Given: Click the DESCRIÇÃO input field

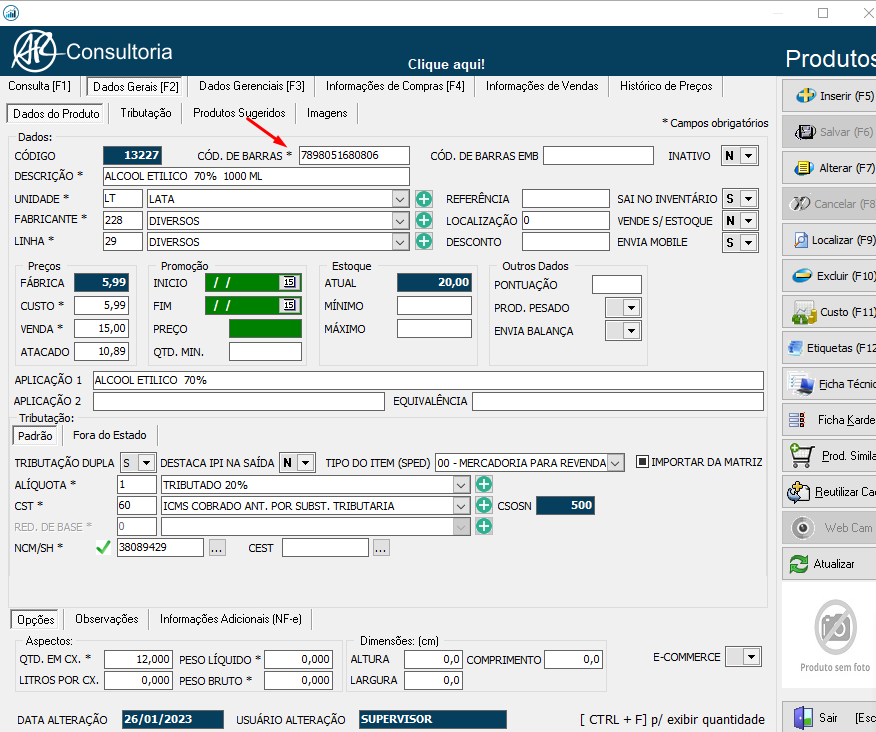Looking at the screenshot, I should pos(256,176).
